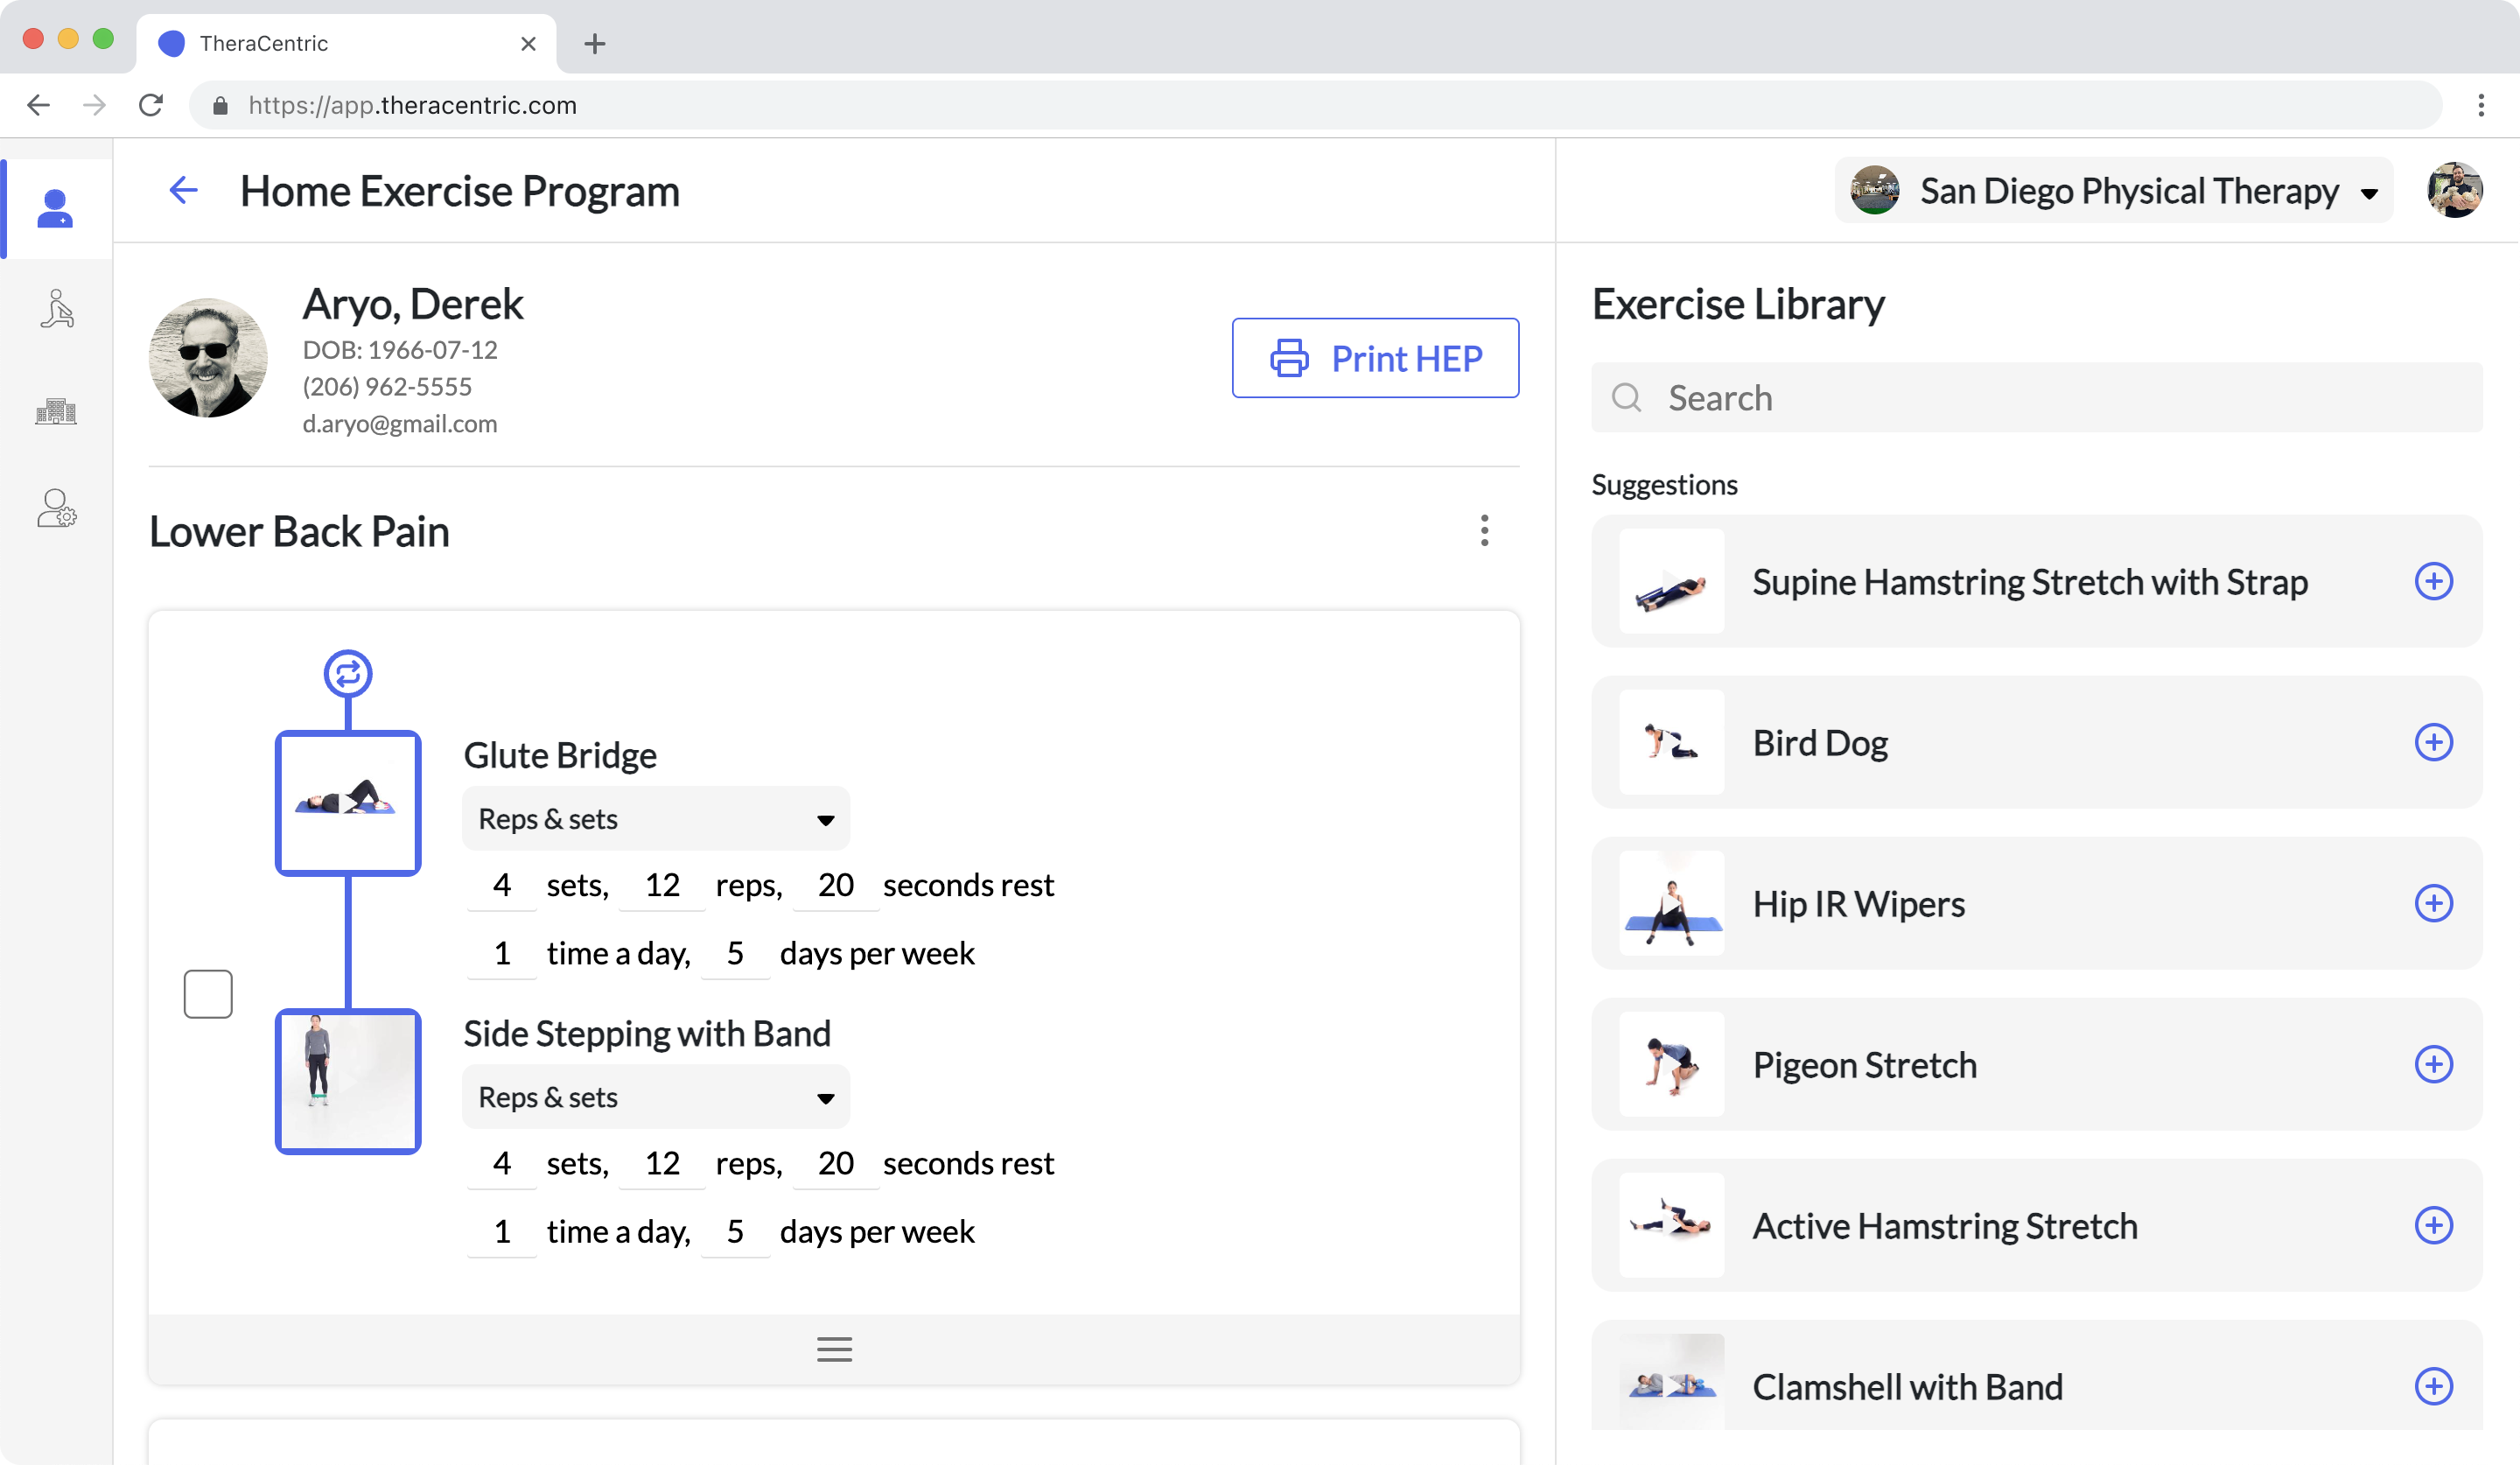Add Bird Dog to the program

(x=2433, y=742)
